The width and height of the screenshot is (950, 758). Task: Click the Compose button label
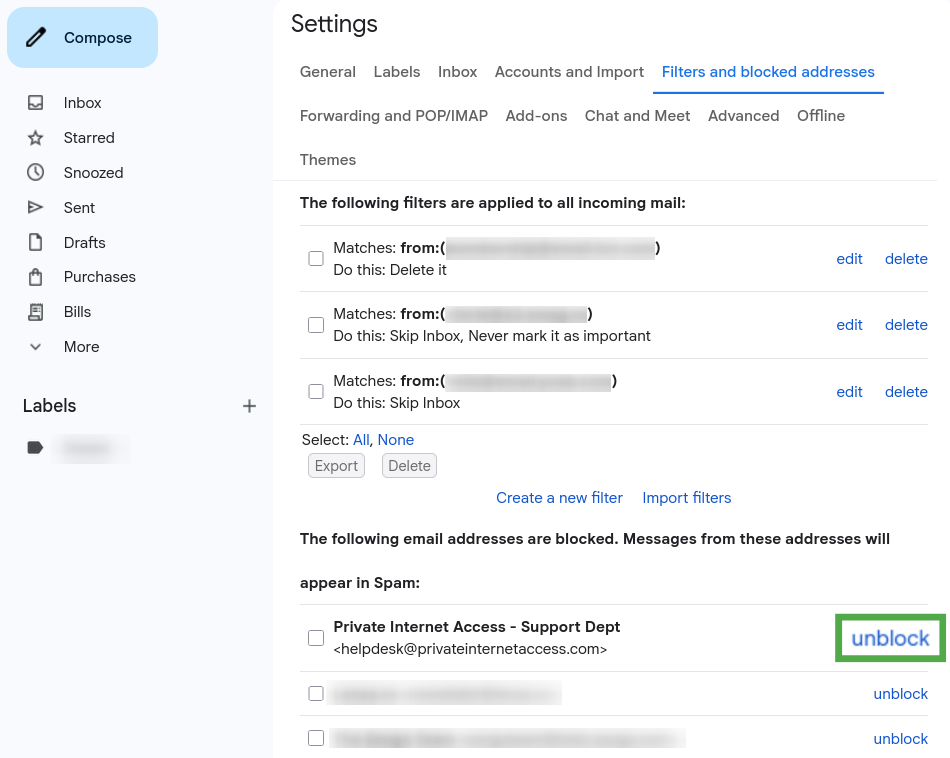coord(98,38)
